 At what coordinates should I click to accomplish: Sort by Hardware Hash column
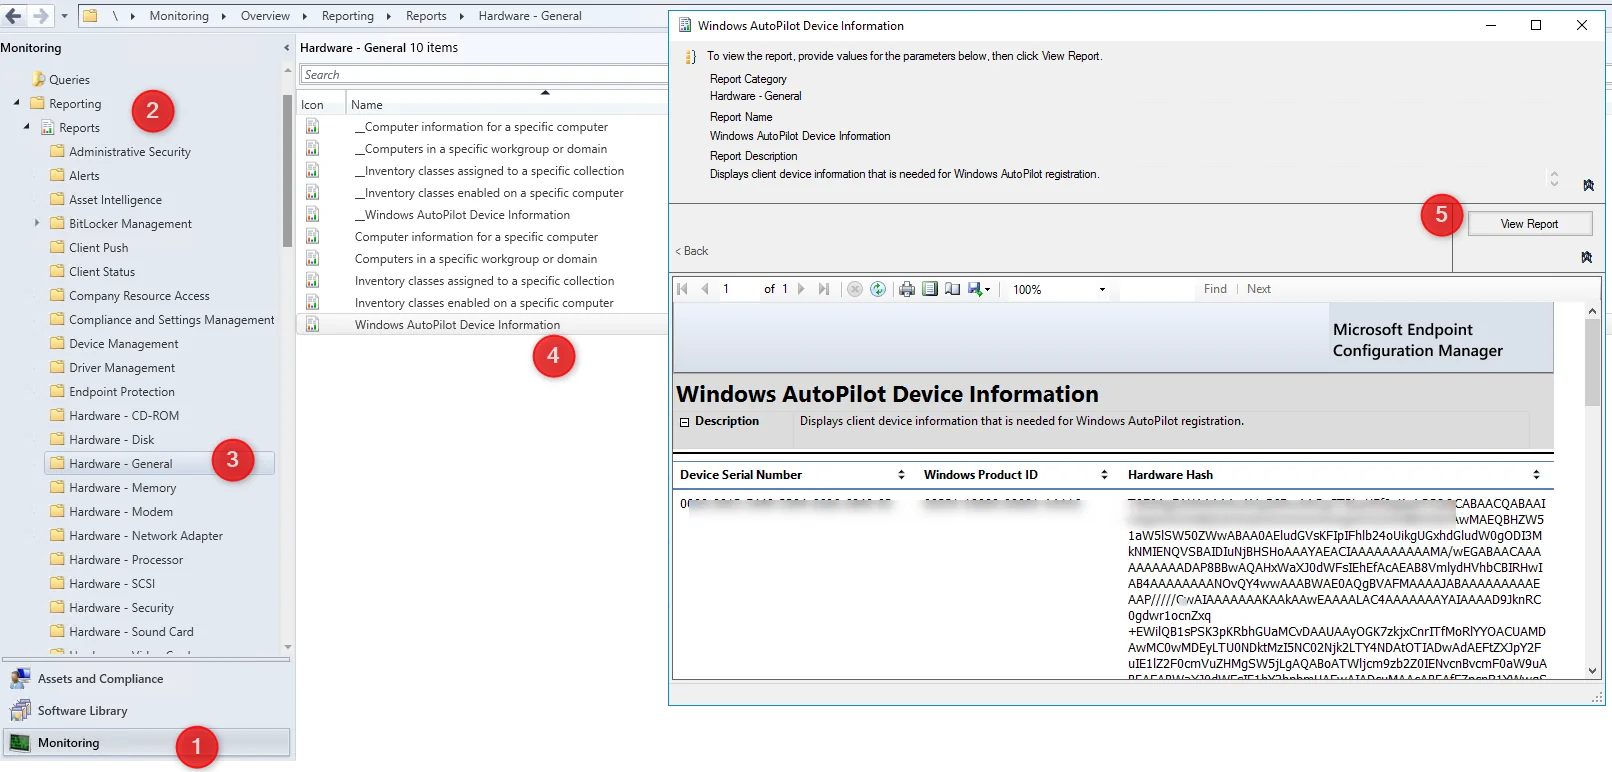[x=1536, y=475]
